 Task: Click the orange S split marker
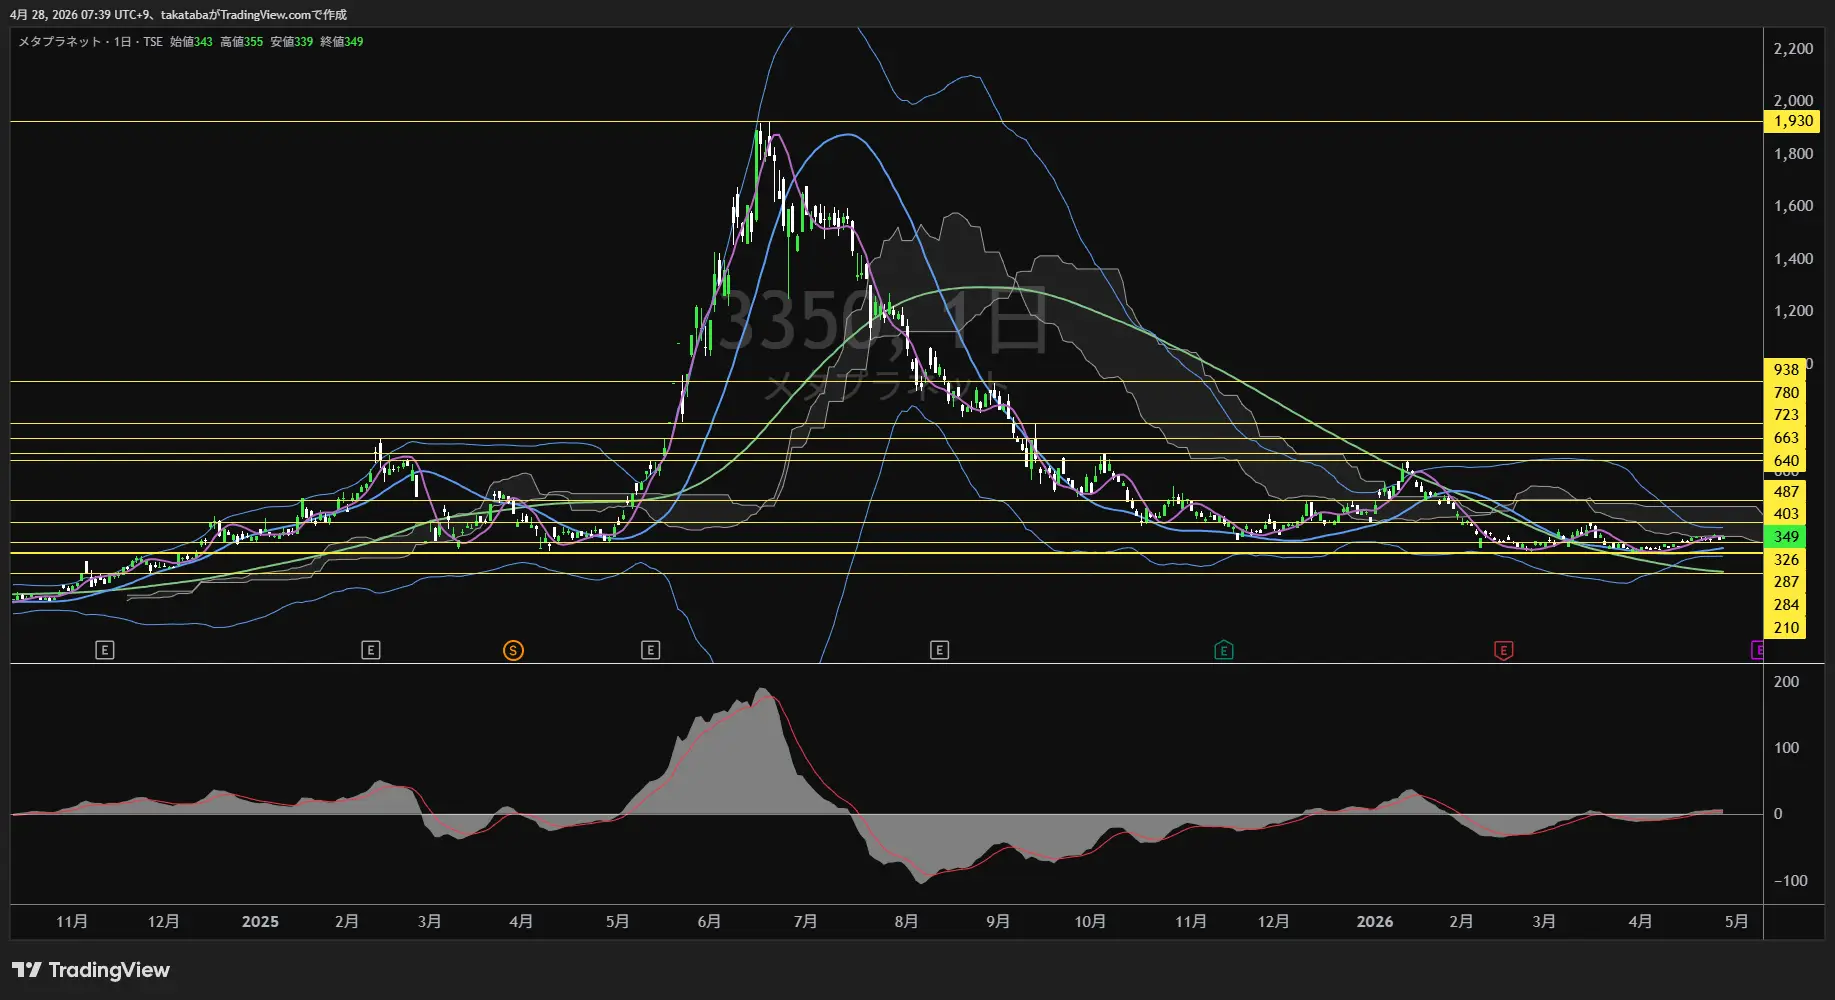pos(513,651)
